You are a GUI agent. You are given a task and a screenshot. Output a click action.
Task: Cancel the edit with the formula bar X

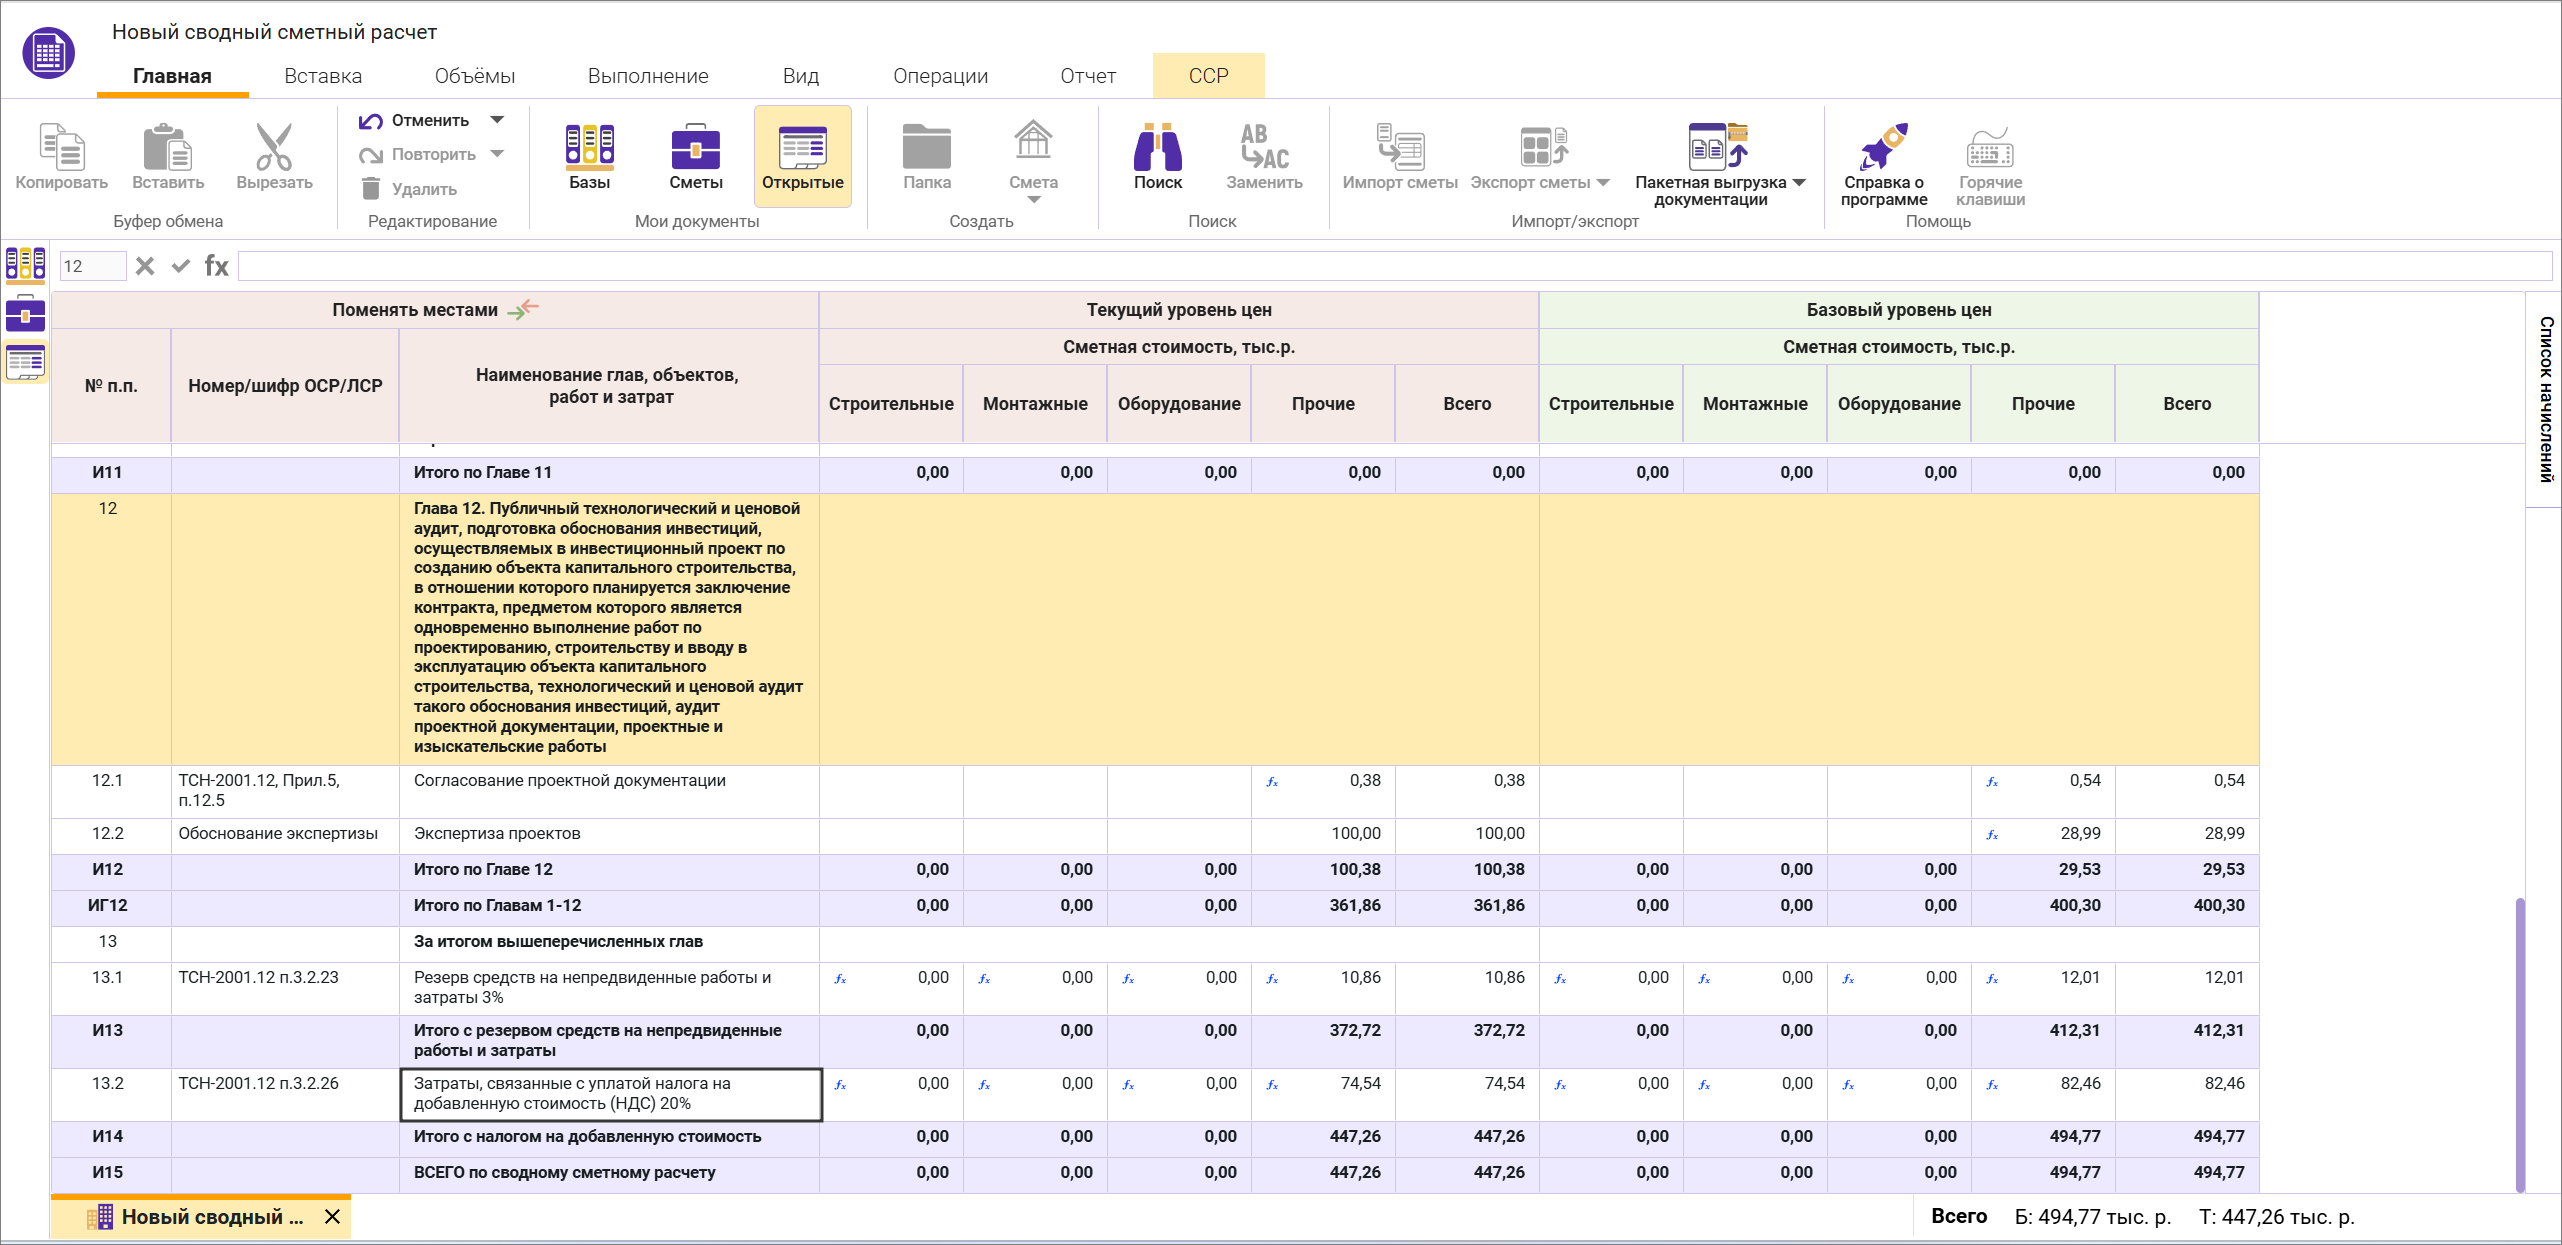(145, 266)
